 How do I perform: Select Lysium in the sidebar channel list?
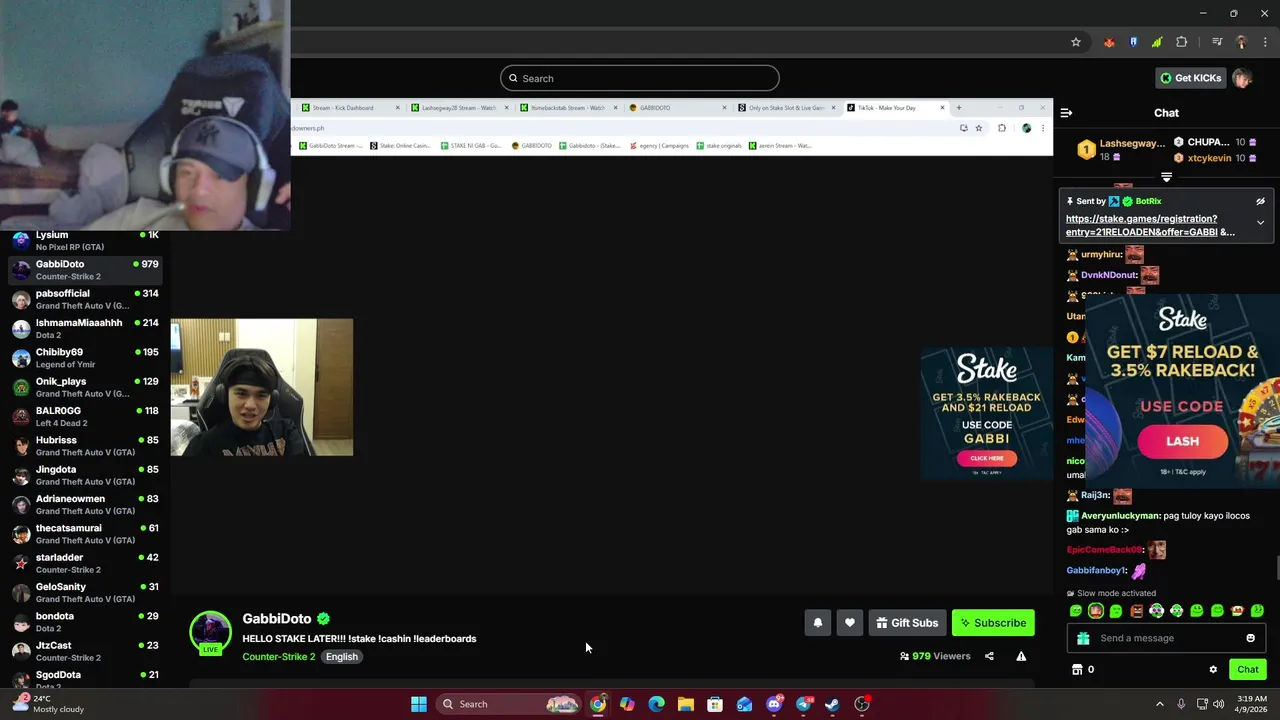[x=85, y=240]
